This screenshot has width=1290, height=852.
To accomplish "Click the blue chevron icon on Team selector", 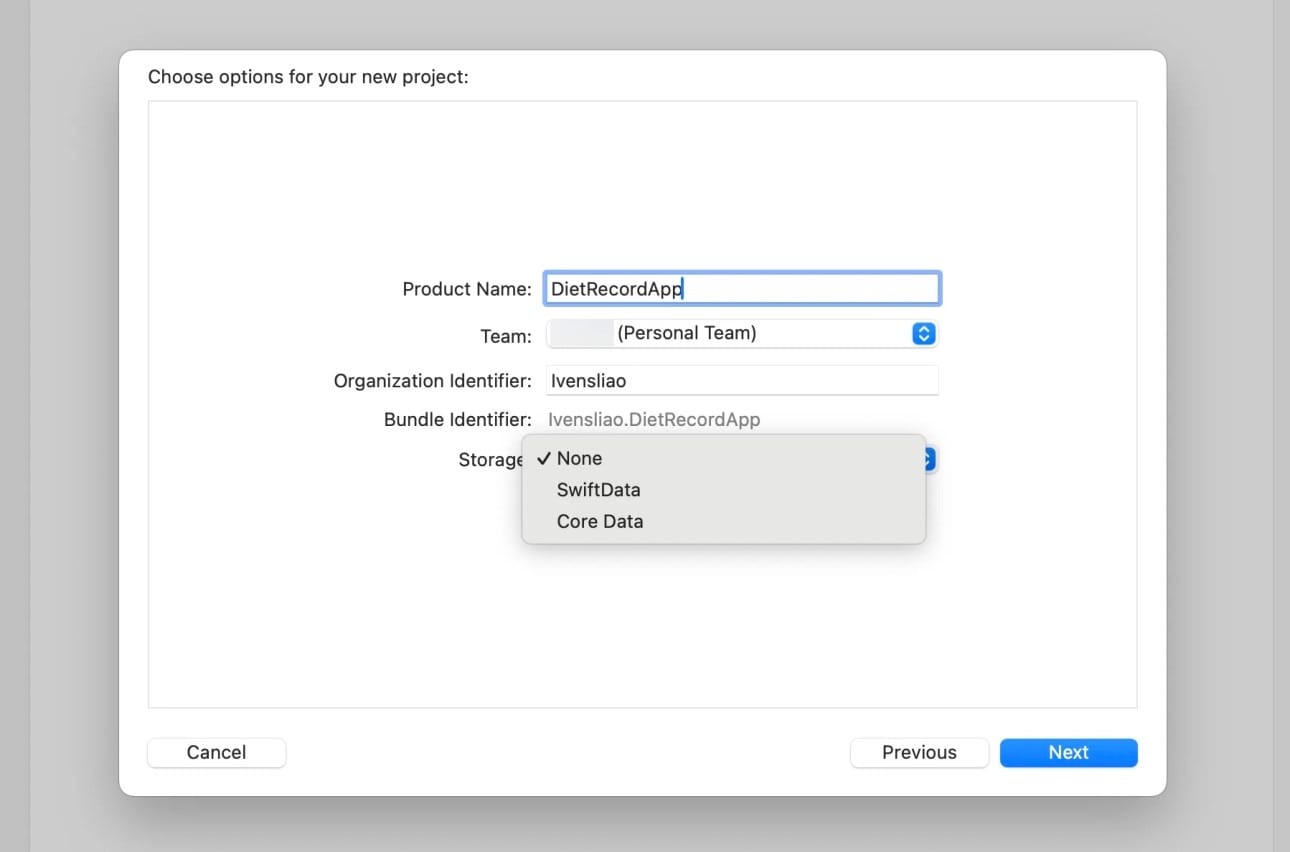I will pyautogui.click(x=923, y=334).
